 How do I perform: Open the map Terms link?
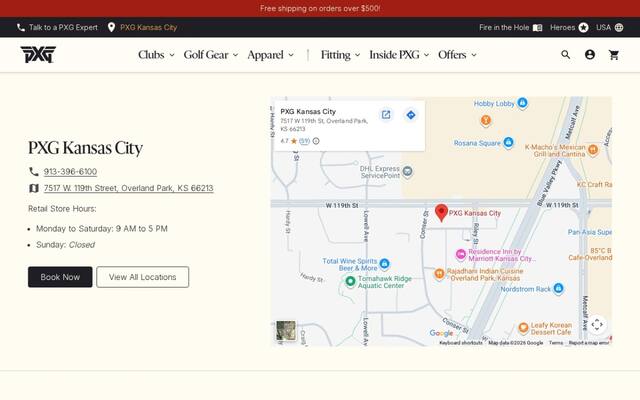(x=556, y=343)
